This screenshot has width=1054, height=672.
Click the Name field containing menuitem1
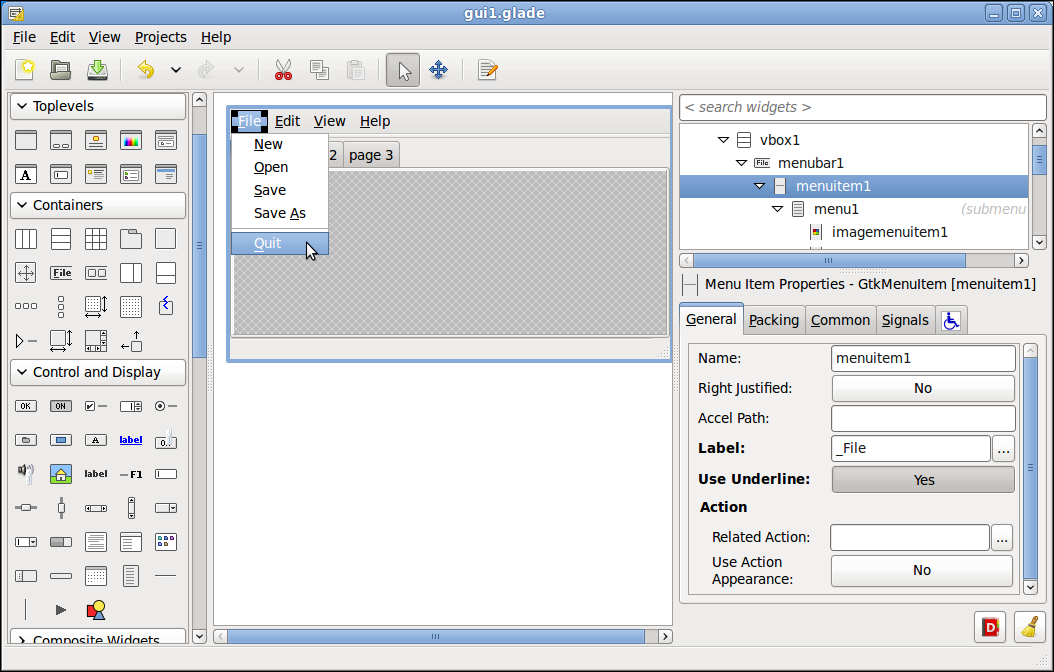923,358
